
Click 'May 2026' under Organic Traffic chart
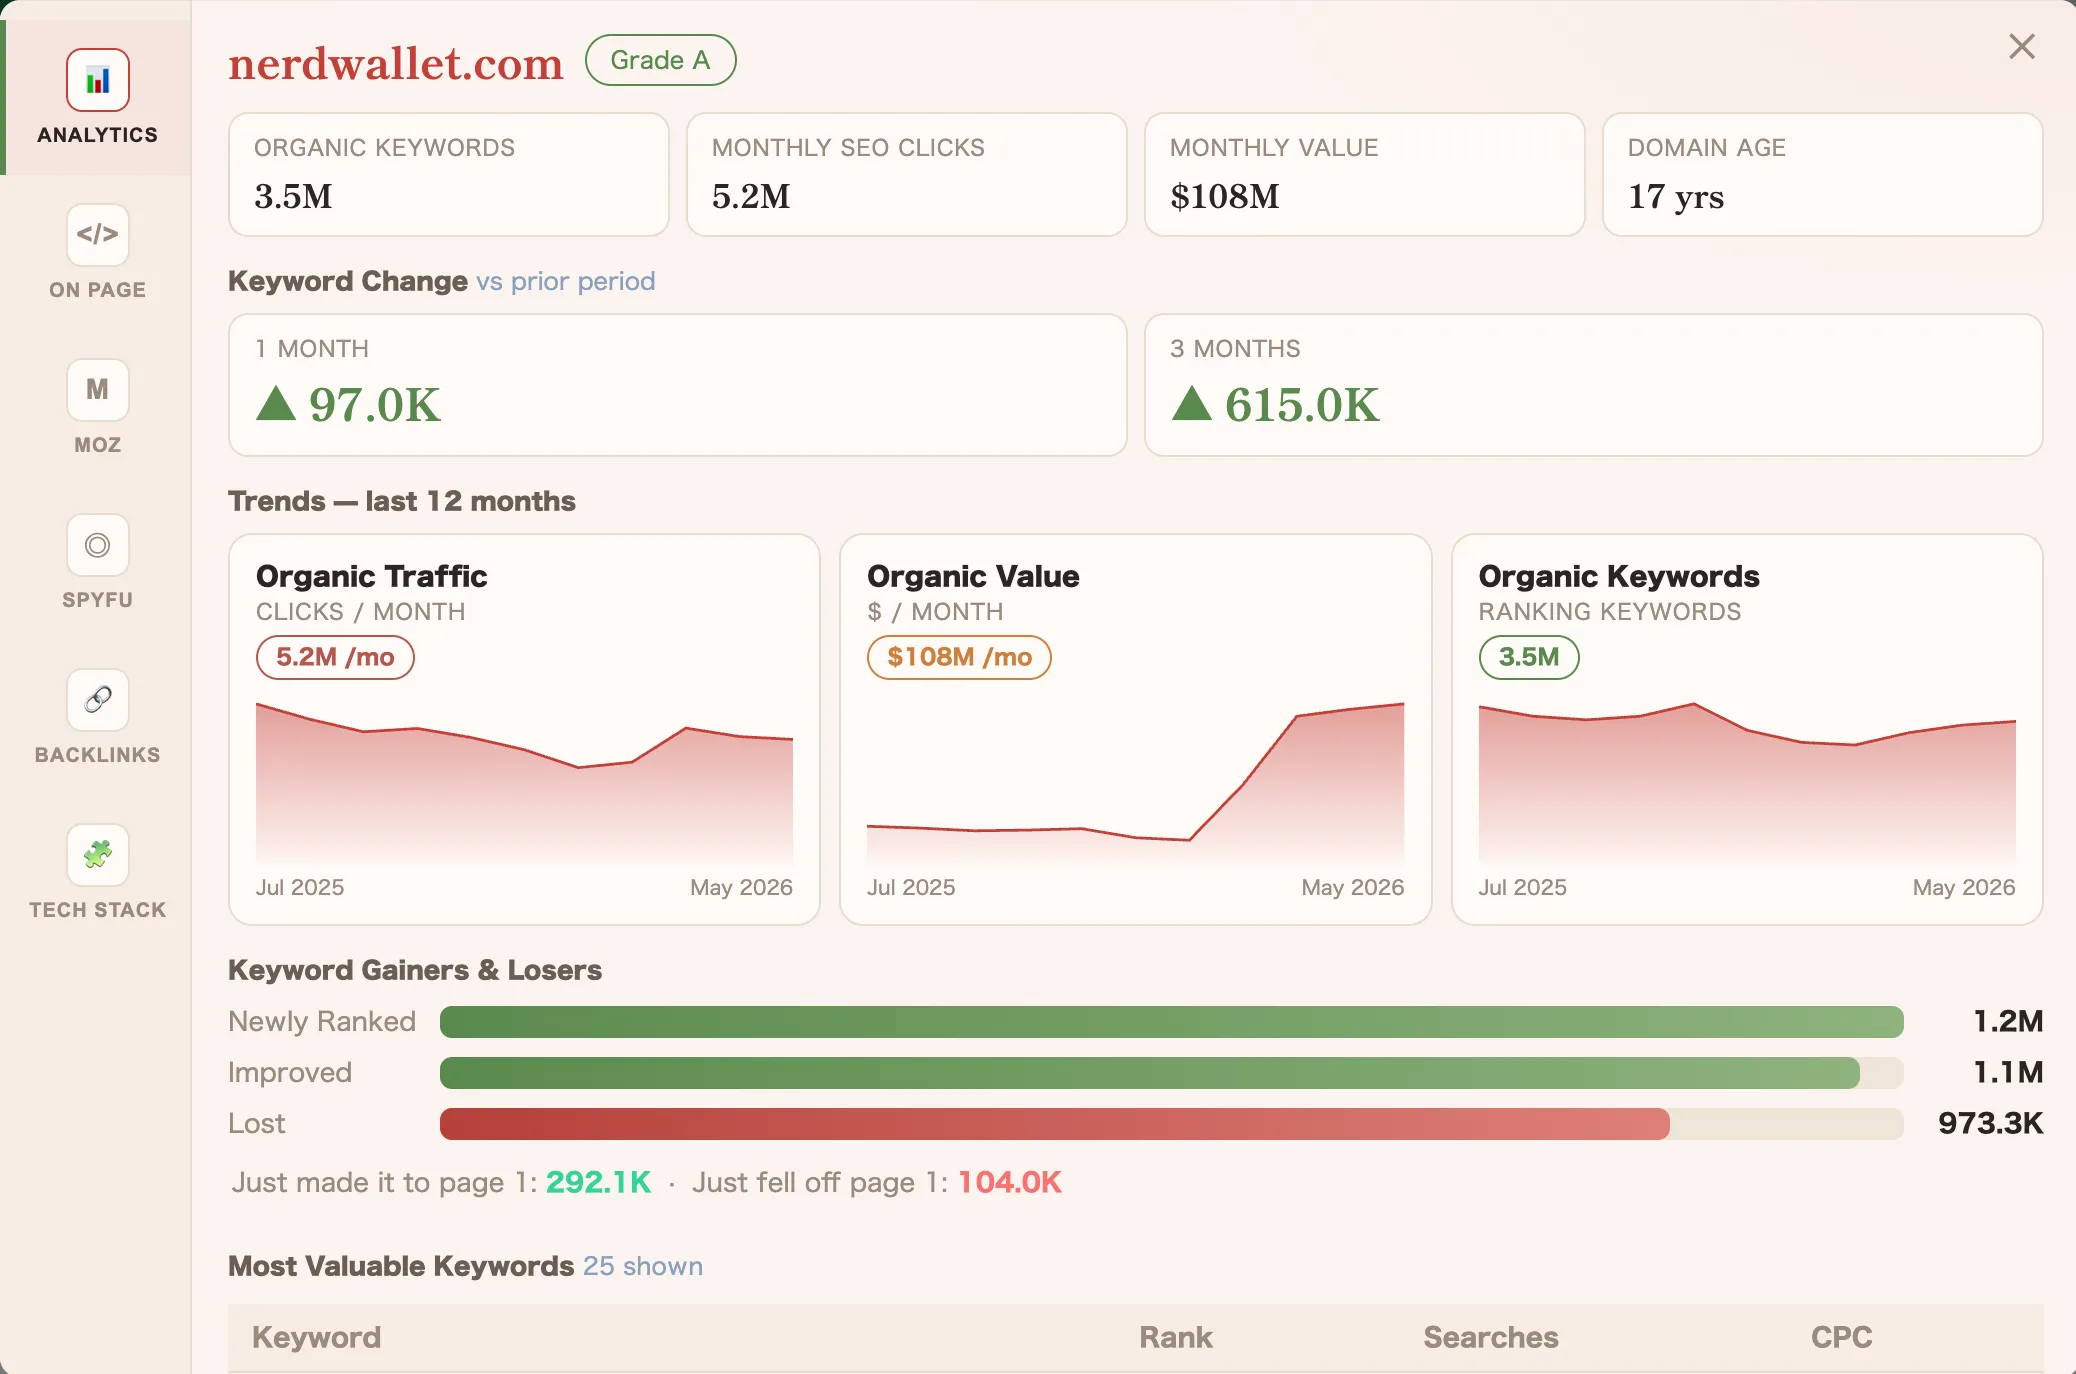click(x=741, y=887)
